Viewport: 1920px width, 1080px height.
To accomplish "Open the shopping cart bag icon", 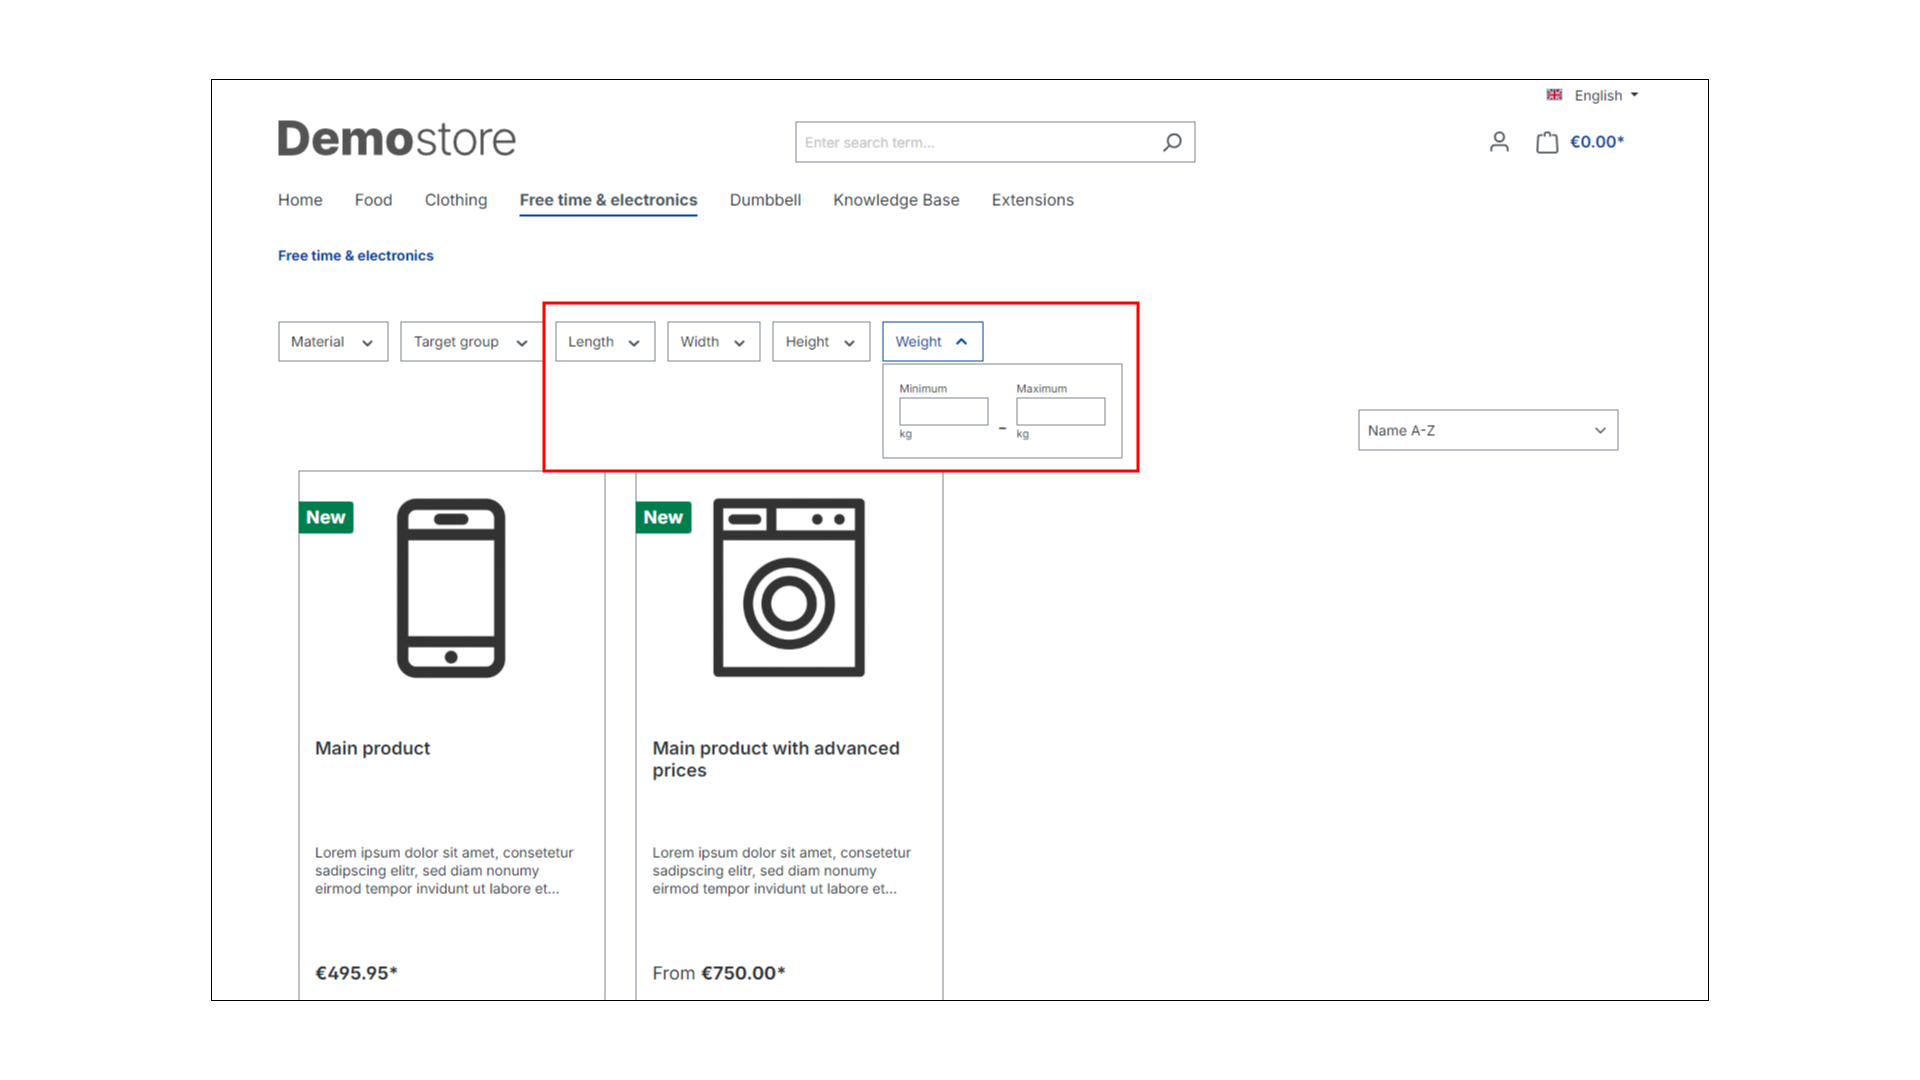I will click(1547, 142).
